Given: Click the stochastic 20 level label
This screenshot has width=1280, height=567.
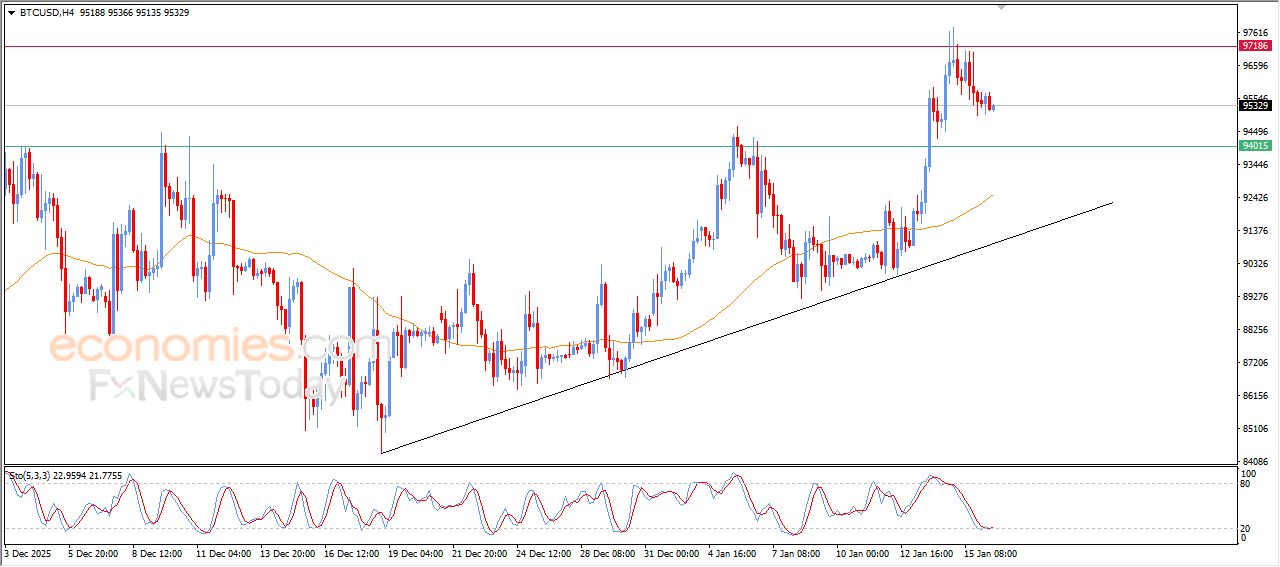Looking at the screenshot, I should click(x=1247, y=528).
